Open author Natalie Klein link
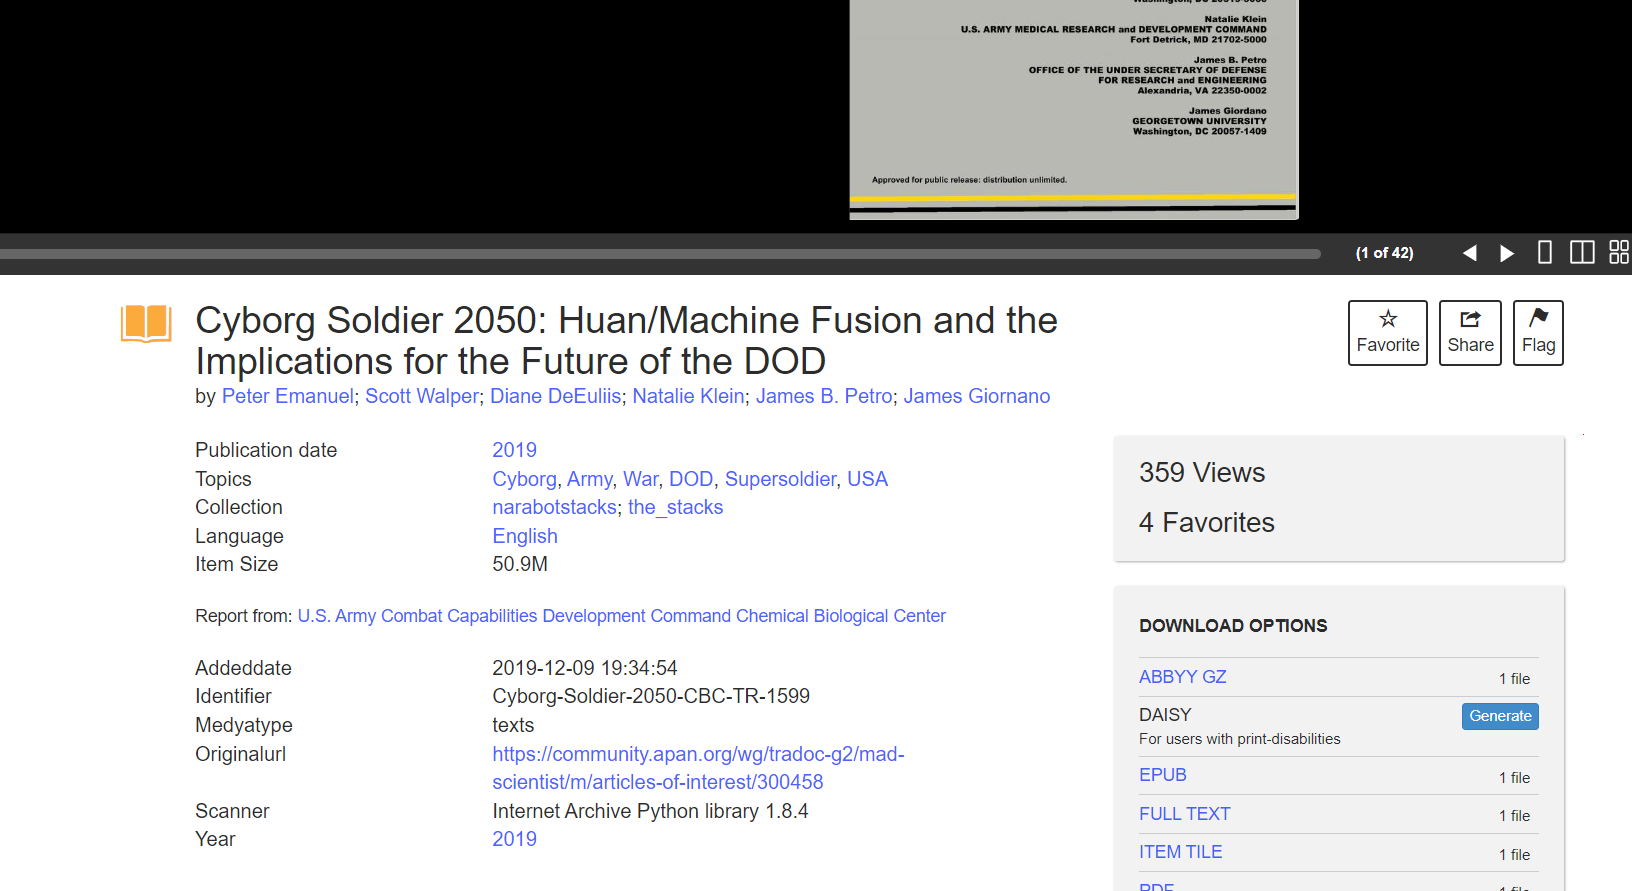The height and width of the screenshot is (891, 1632). pos(688,396)
